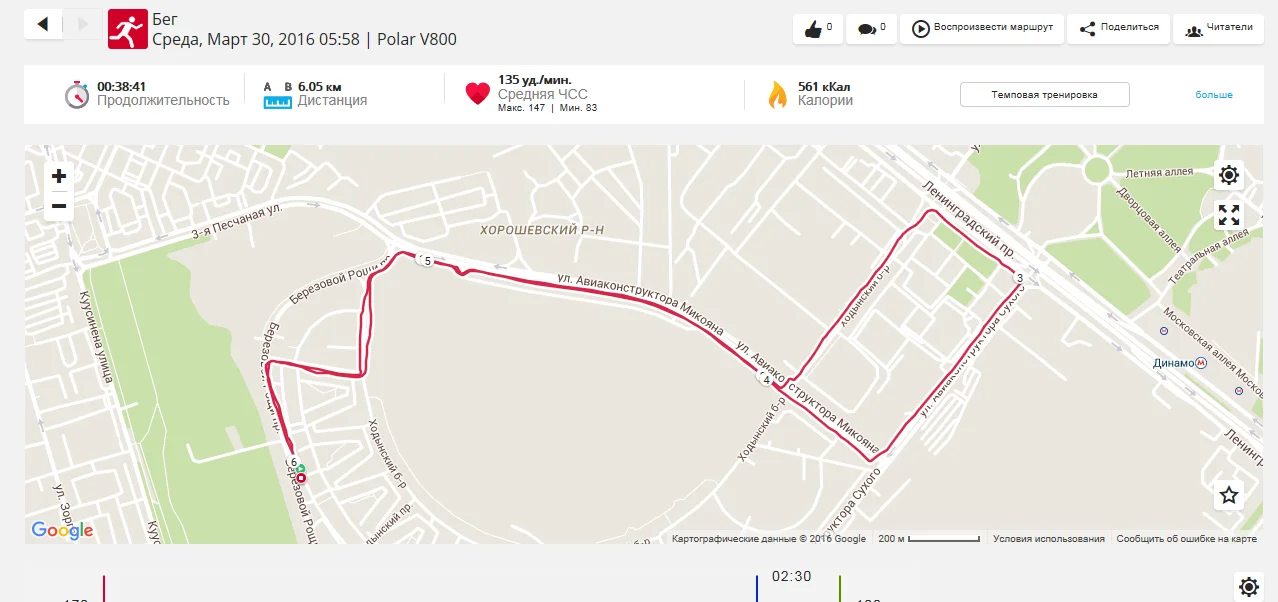Zoom in the map with plus
The image size is (1278, 602).
[x=59, y=176]
